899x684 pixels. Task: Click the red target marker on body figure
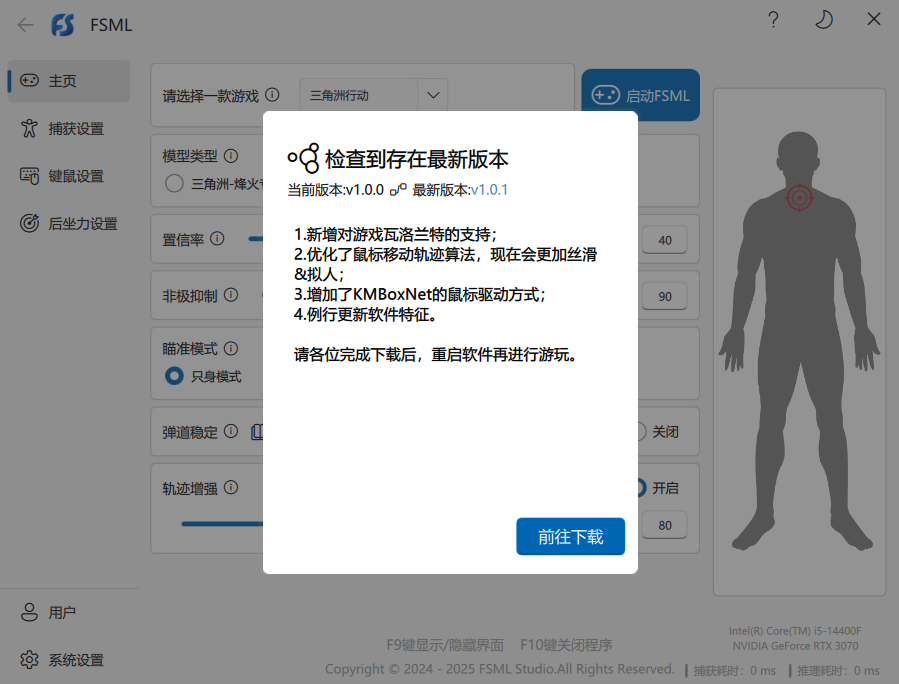(799, 197)
